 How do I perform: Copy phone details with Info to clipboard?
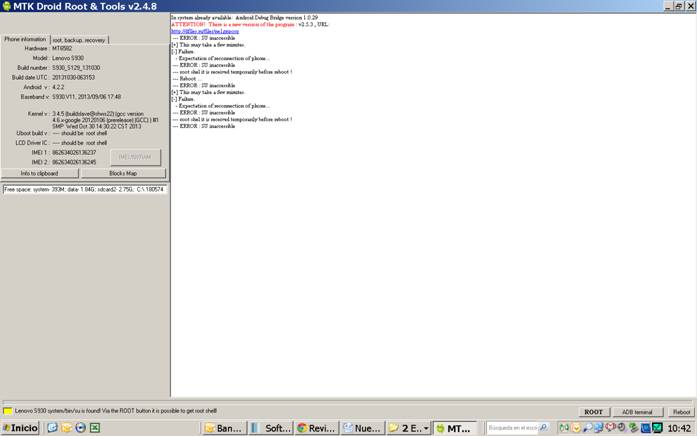pos(40,173)
